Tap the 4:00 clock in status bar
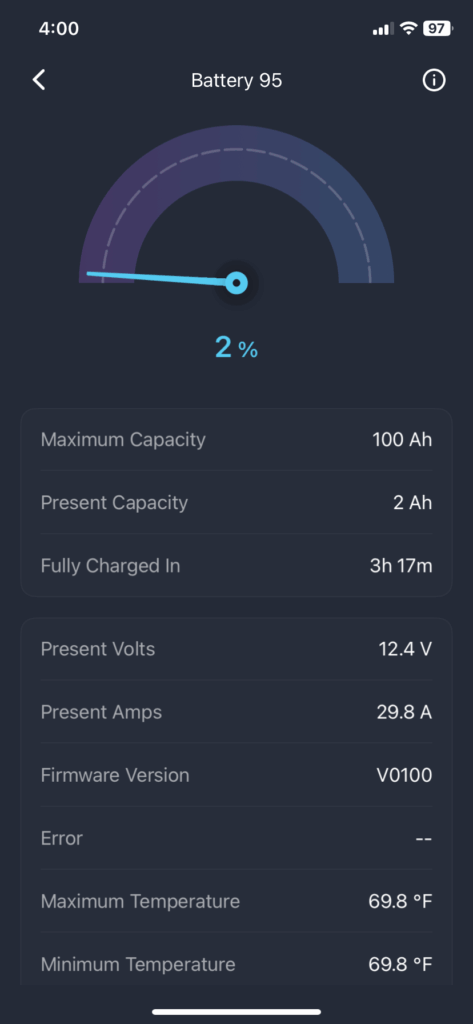The width and height of the screenshot is (473, 1024). point(59,28)
